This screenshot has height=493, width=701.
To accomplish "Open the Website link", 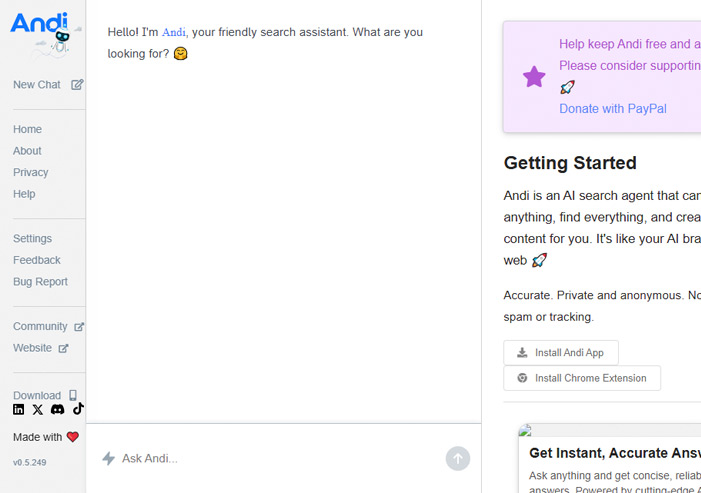I will (x=32, y=348).
